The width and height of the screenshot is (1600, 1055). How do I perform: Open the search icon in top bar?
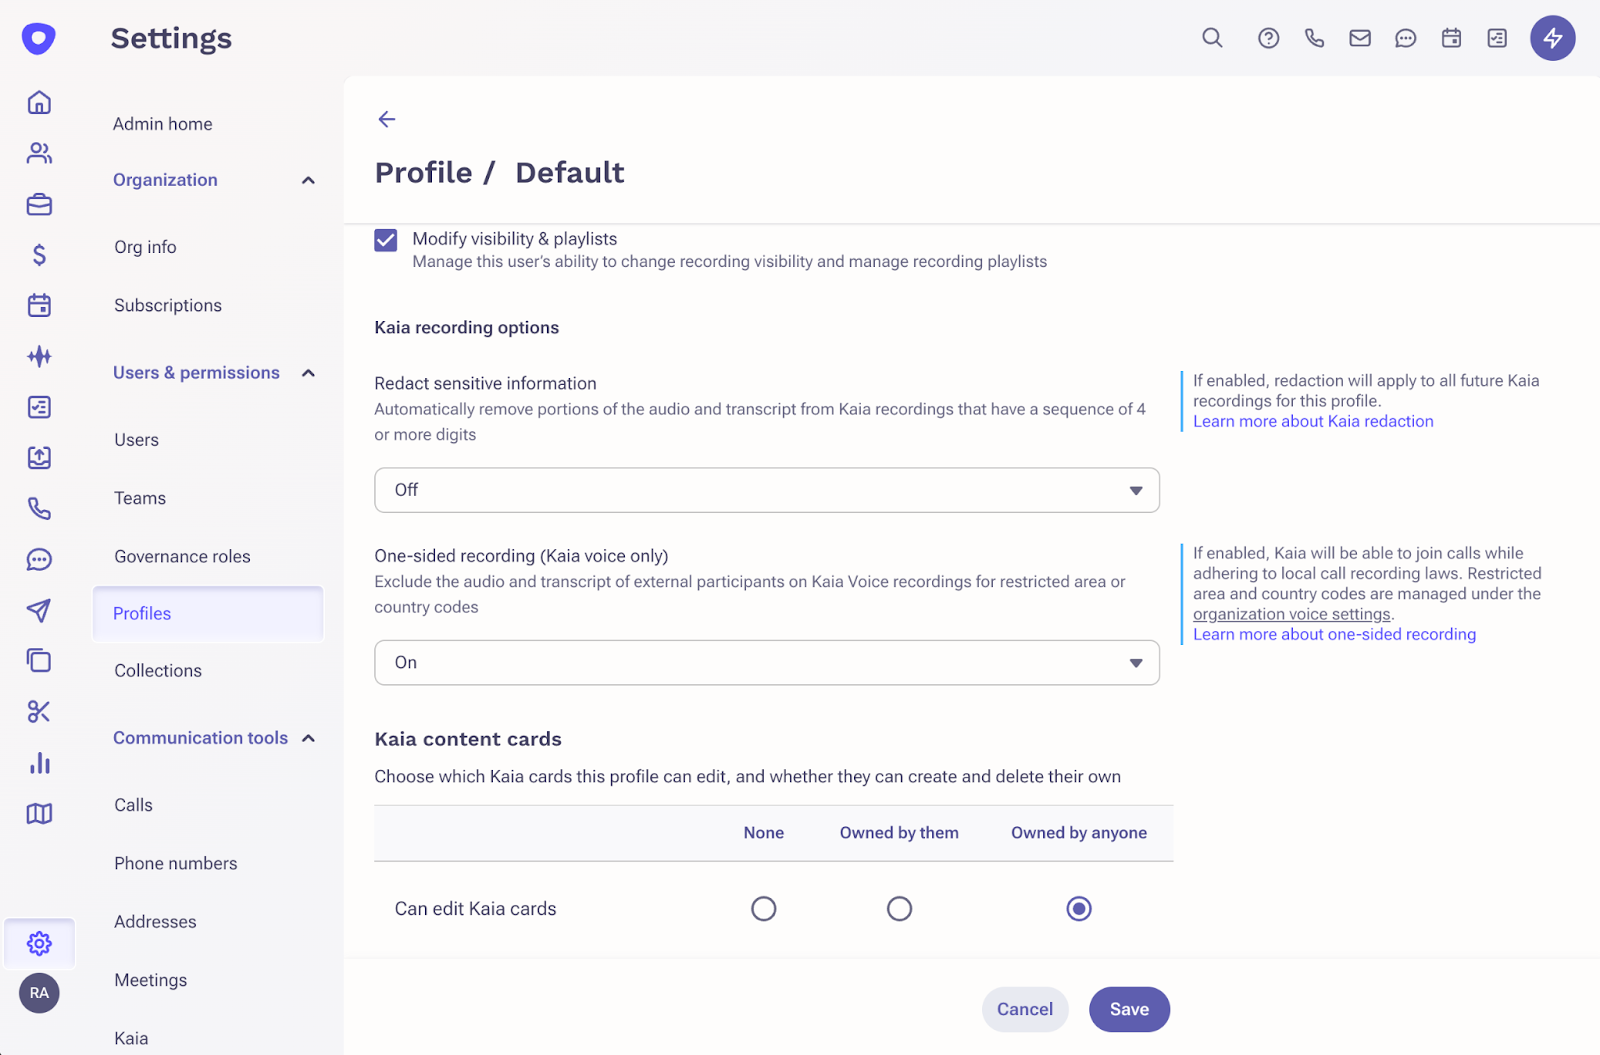[x=1212, y=38]
